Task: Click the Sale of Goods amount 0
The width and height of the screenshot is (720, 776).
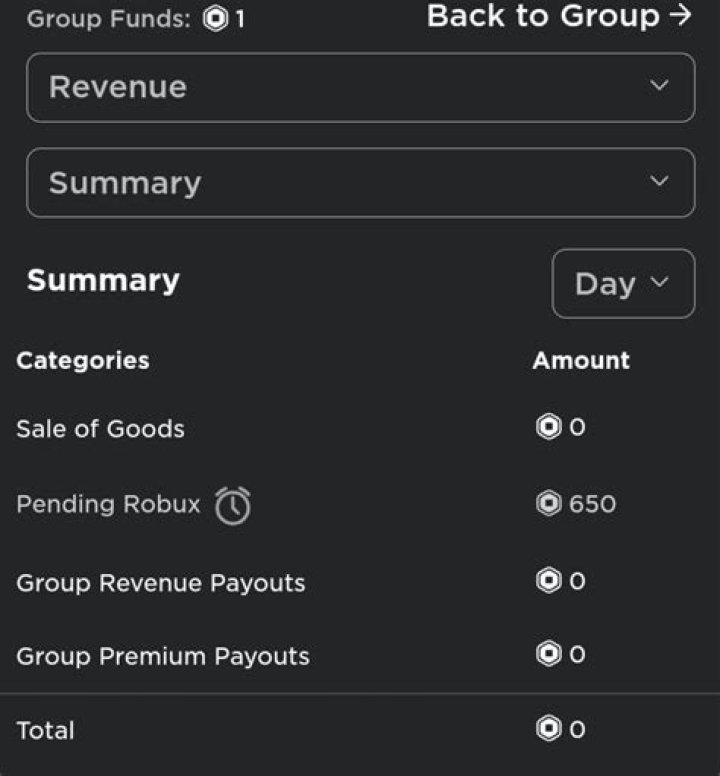Action: pyautogui.click(x=577, y=427)
